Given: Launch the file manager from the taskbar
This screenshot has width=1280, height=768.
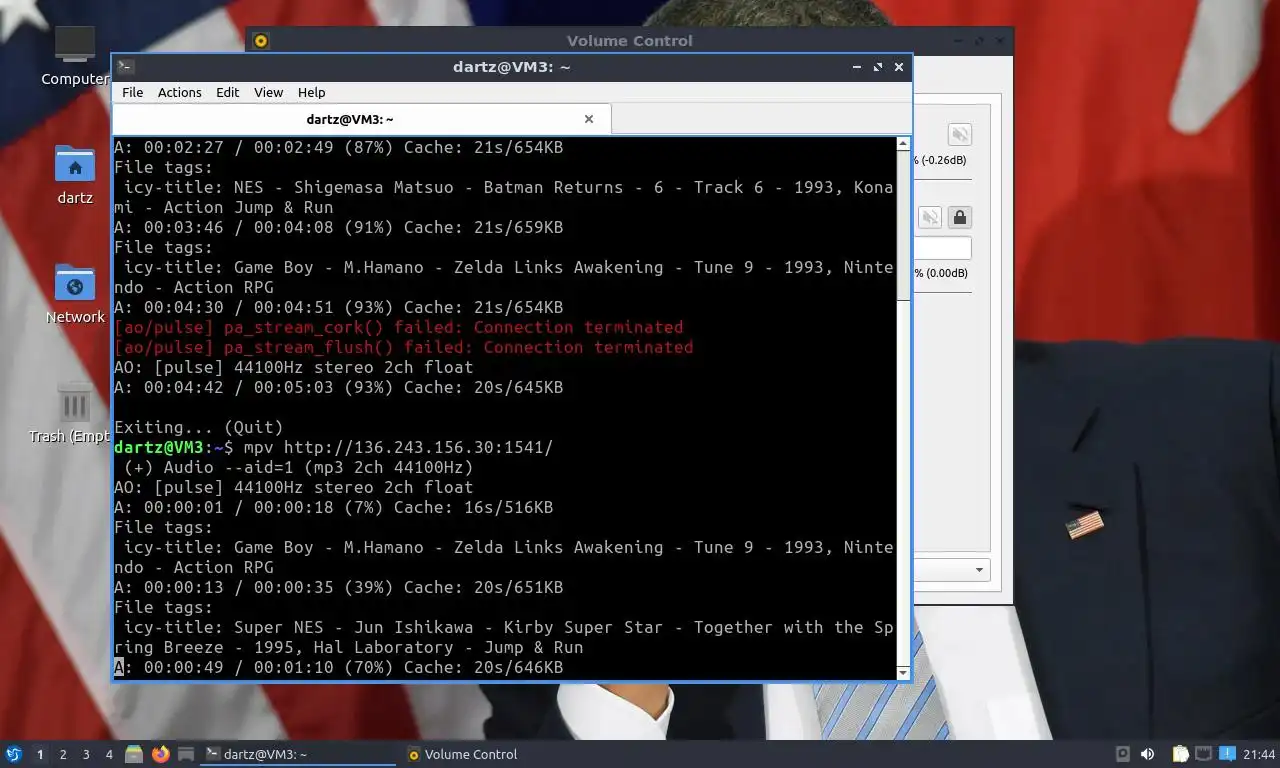Looking at the screenshot, I should click(134, 754).
